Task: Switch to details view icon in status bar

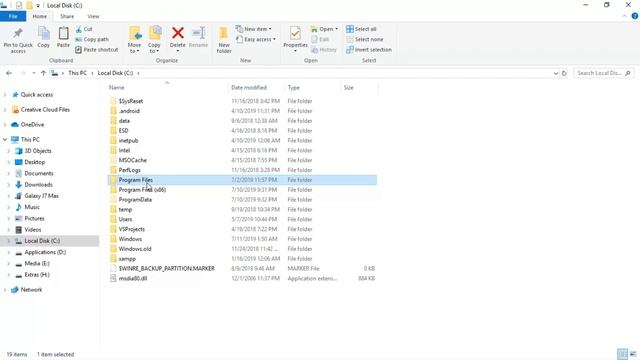Action: [x=622, y=354]
